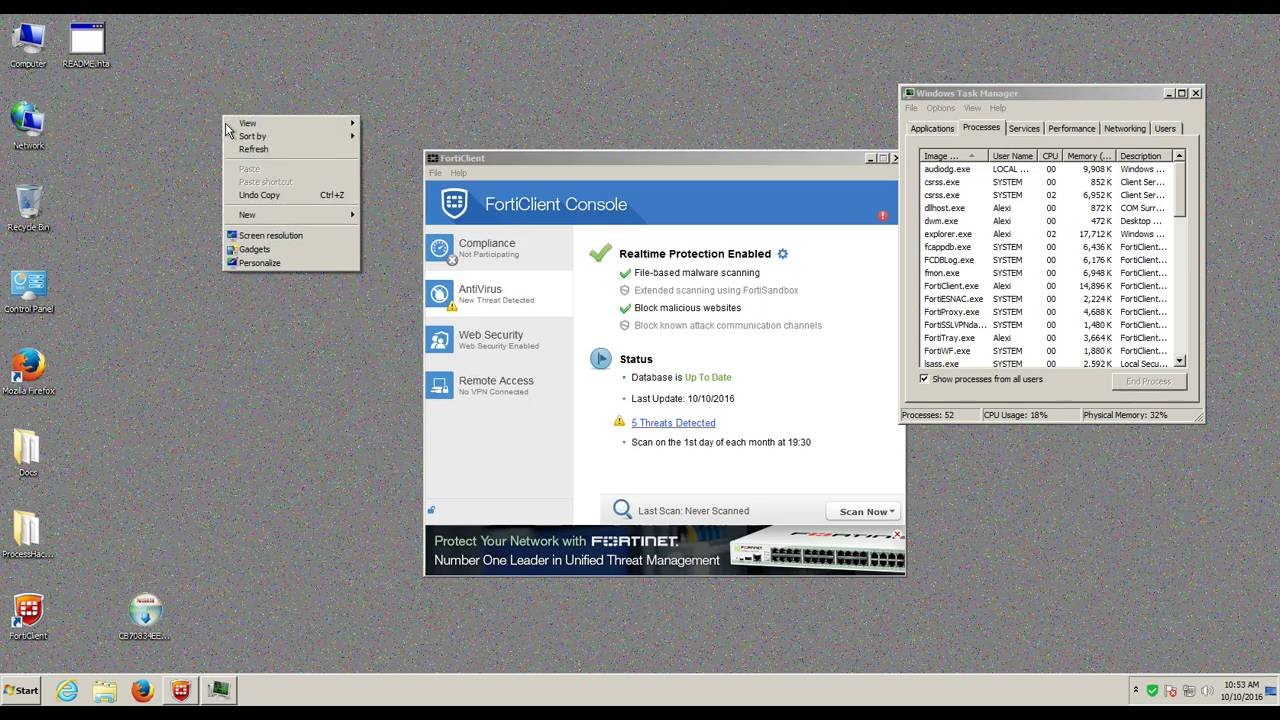Open Personalize from context menu
This screenshot has width=1280, height=720.
(x=291, y=263)
